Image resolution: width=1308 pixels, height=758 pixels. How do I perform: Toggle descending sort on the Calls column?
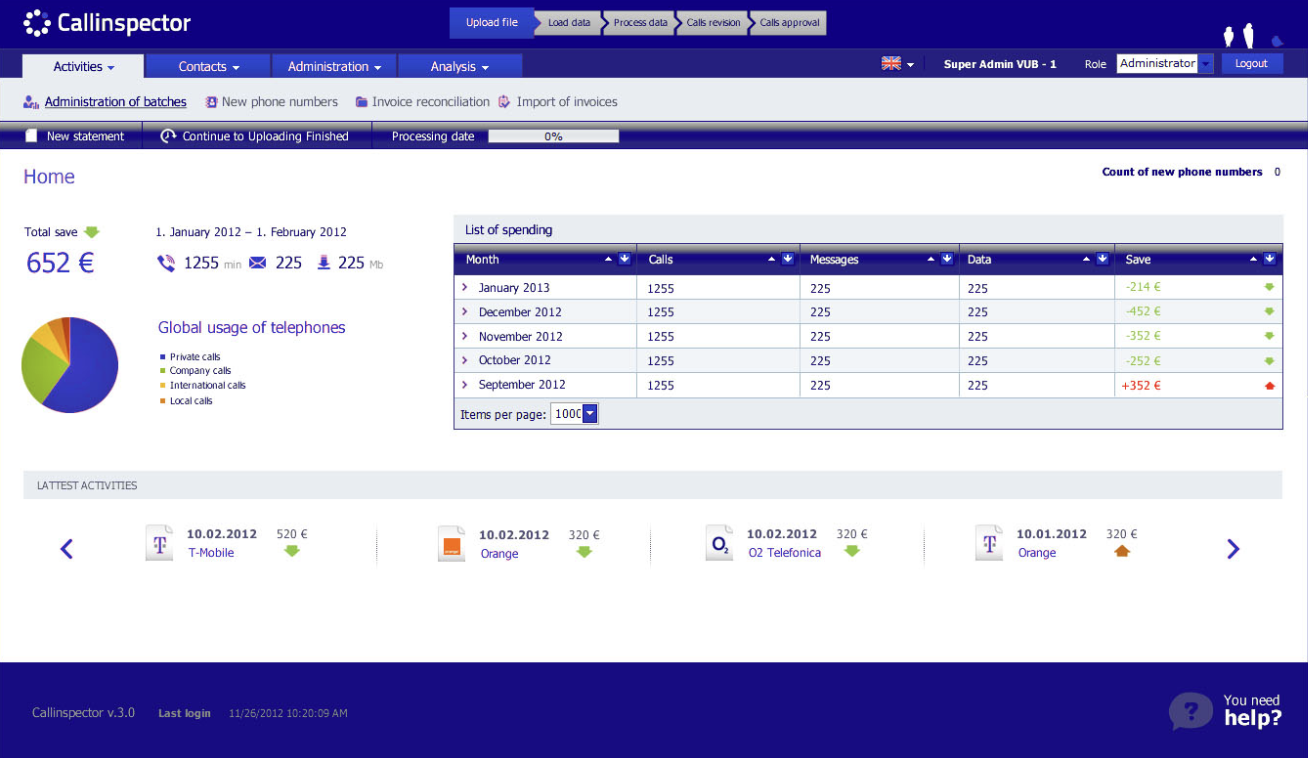tap(788, 259)
